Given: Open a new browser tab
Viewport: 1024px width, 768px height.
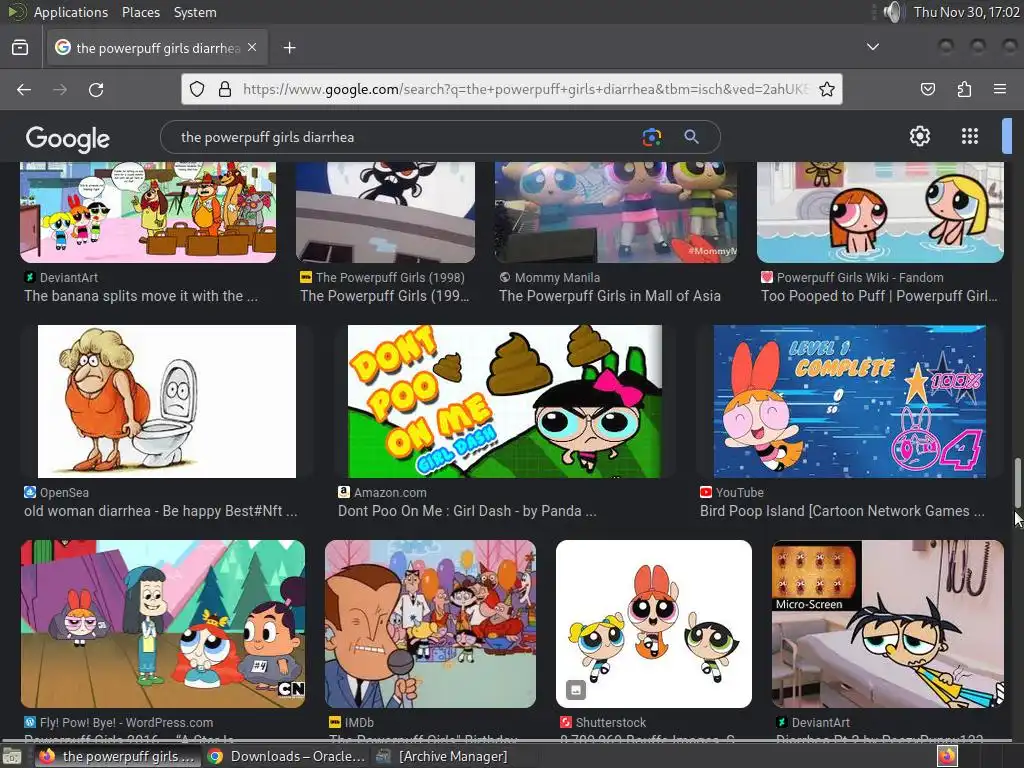Looking at the screenshot, I should (289, 48).
